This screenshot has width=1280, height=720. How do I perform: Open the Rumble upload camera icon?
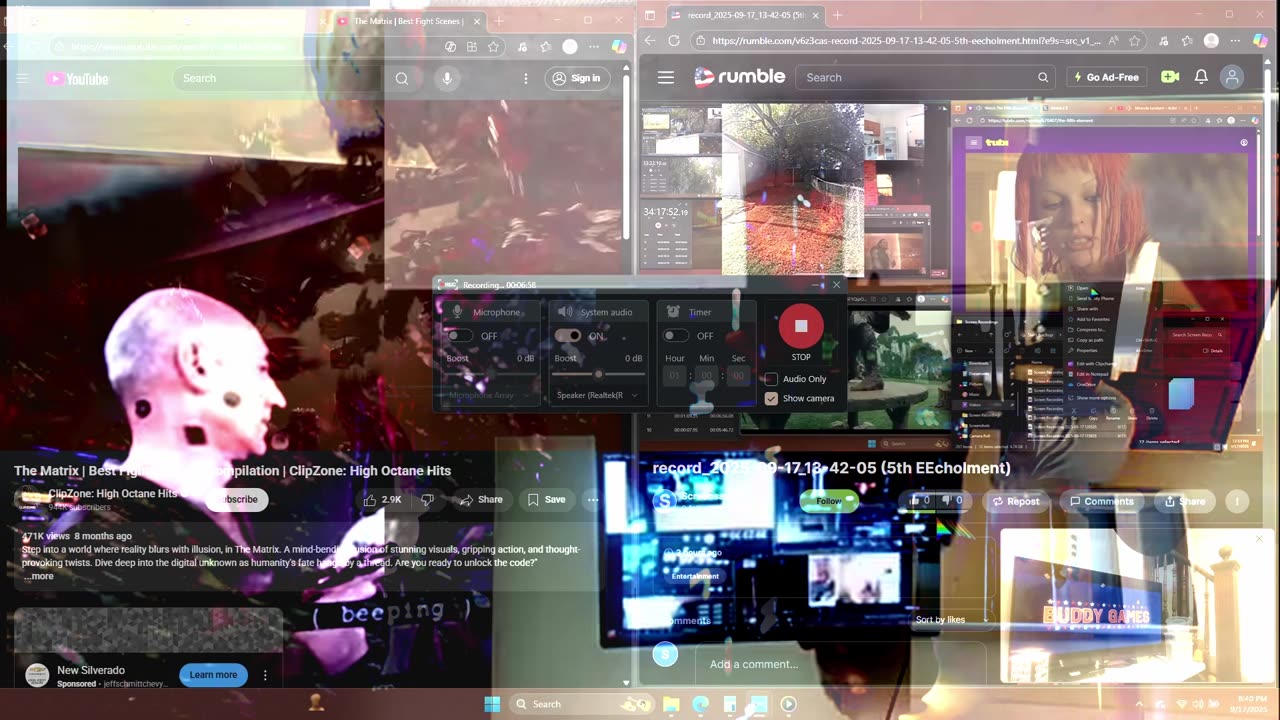coord(1170,77)
